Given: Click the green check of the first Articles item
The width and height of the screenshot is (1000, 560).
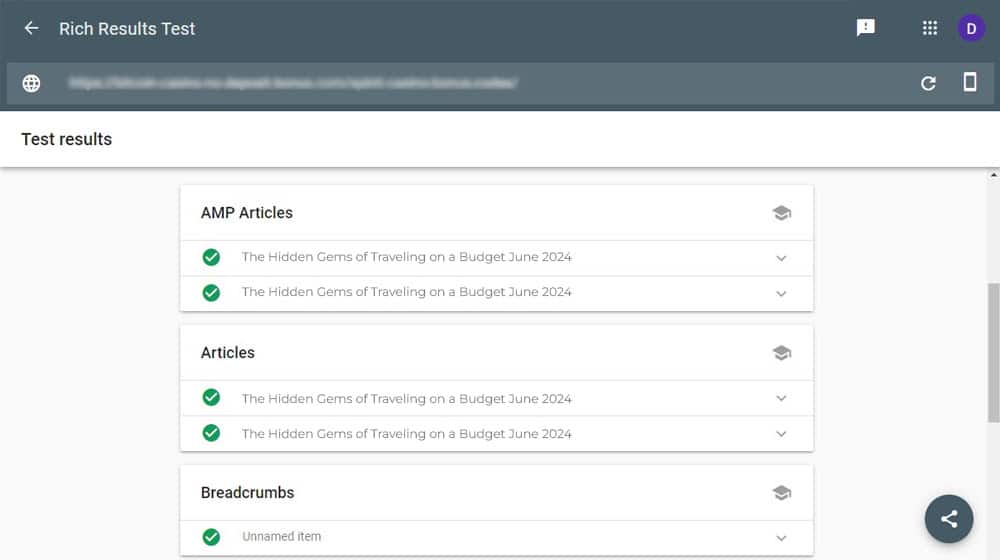Looking at the screenshot, I should coord(211,397).
